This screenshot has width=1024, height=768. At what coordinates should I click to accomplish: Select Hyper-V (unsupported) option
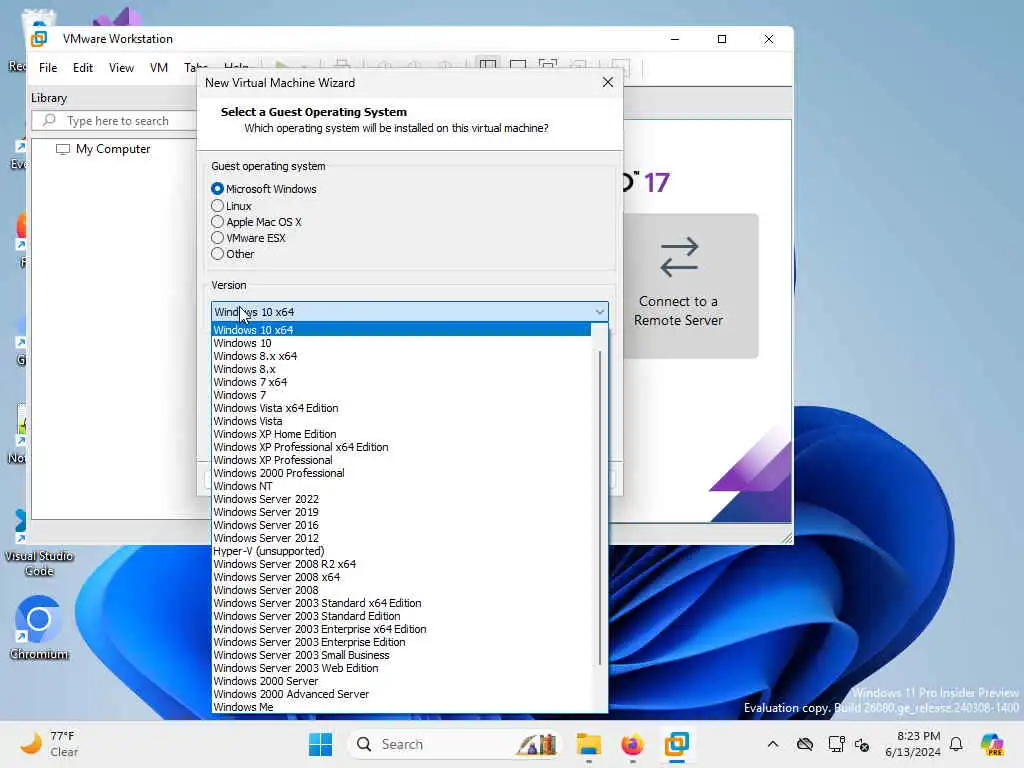[x=401, y=551]
